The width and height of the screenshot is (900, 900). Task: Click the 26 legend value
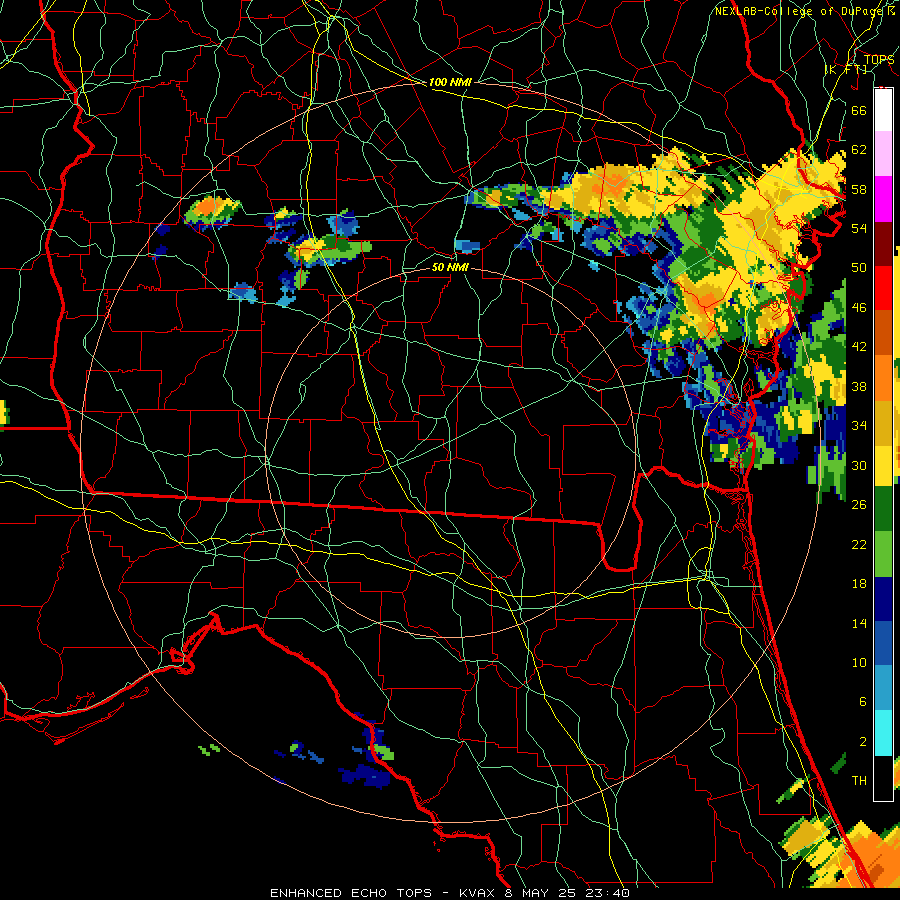tap(859, 505)
